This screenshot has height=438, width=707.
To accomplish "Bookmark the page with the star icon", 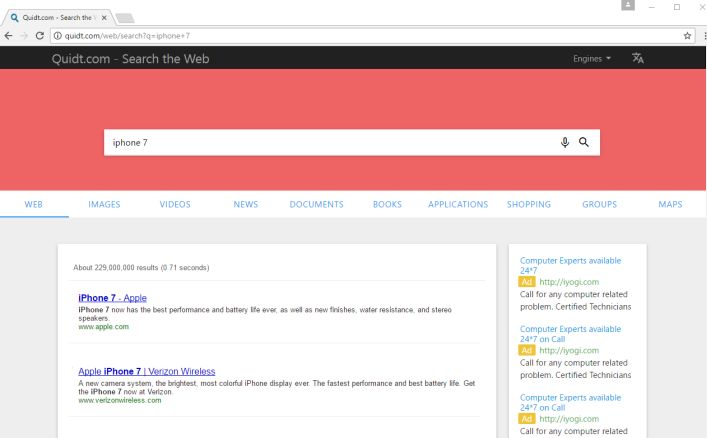I will [x=687, y=36].
